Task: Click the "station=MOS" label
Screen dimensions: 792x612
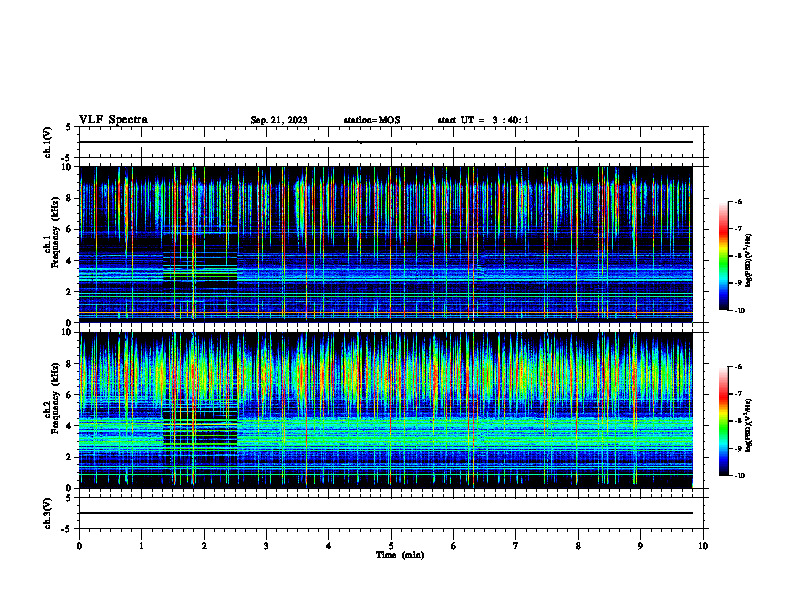Action: pyautogui.click(x=372, y=120)
